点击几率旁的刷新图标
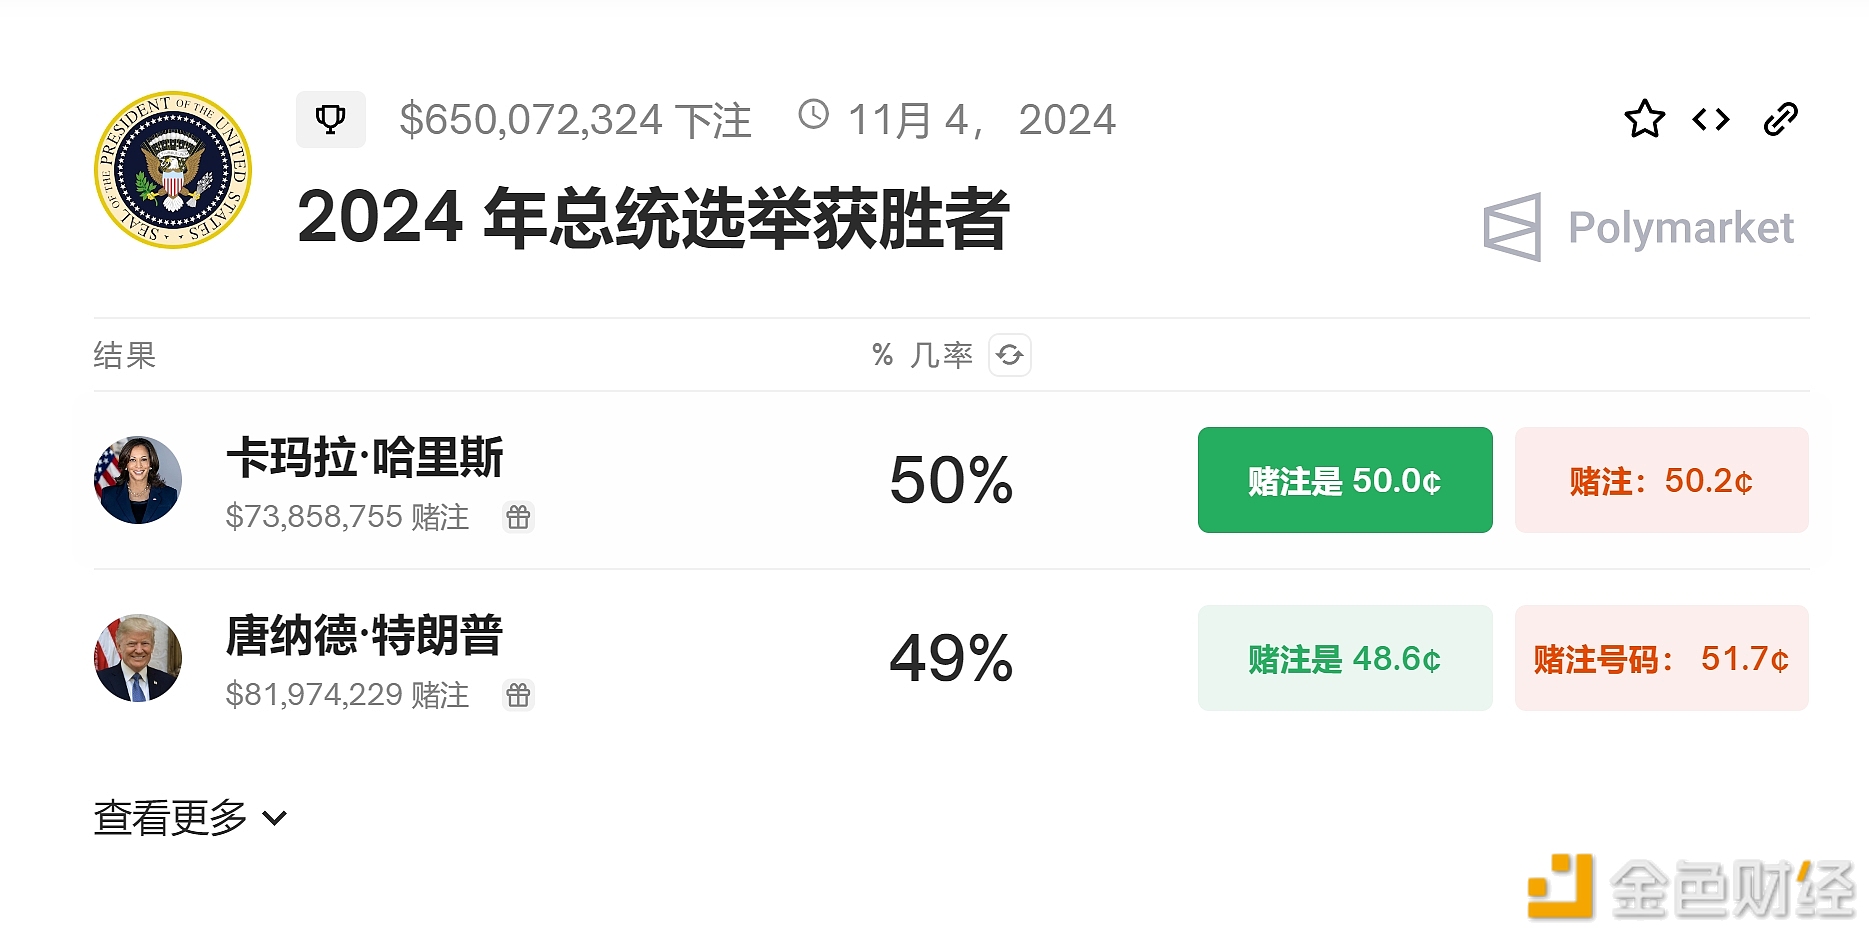 tap(1009, 355)
